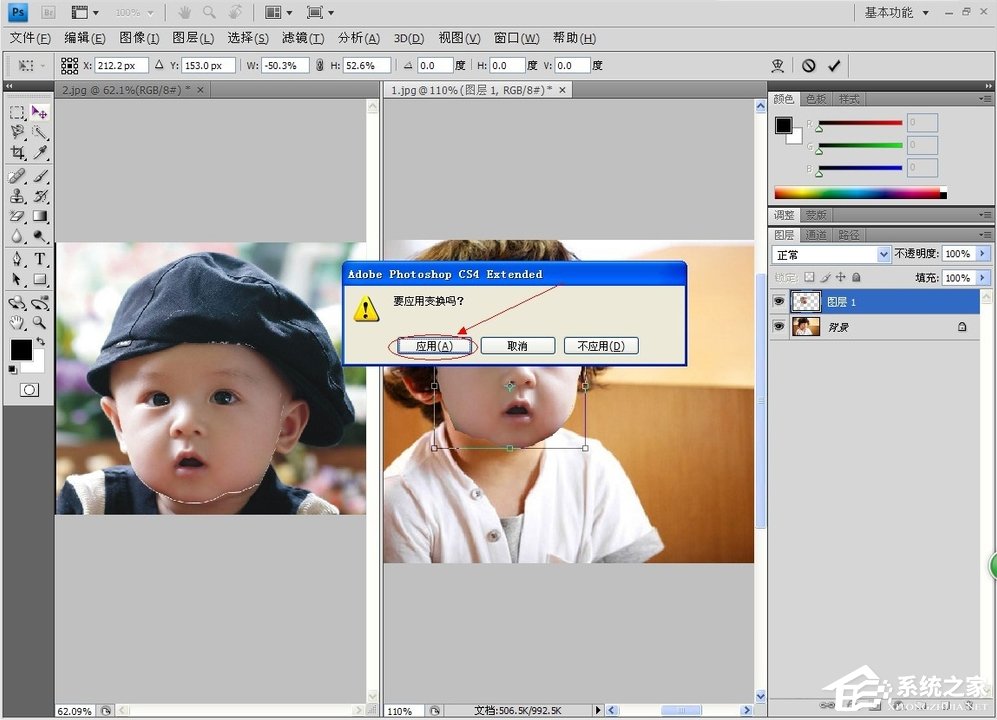Select the History Brush tool
Viewport: 997px width, 720px height.
click(x=39, y=196)
